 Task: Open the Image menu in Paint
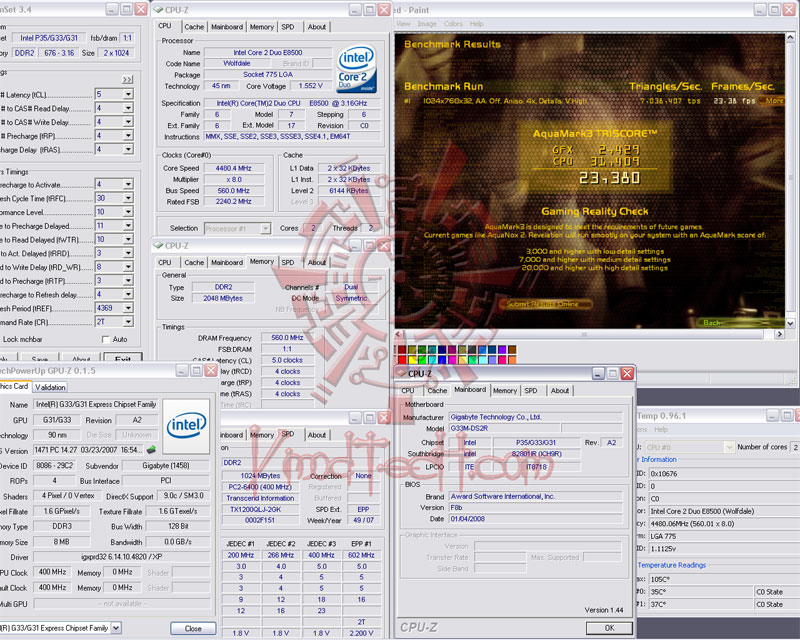(x=427, y=24)
